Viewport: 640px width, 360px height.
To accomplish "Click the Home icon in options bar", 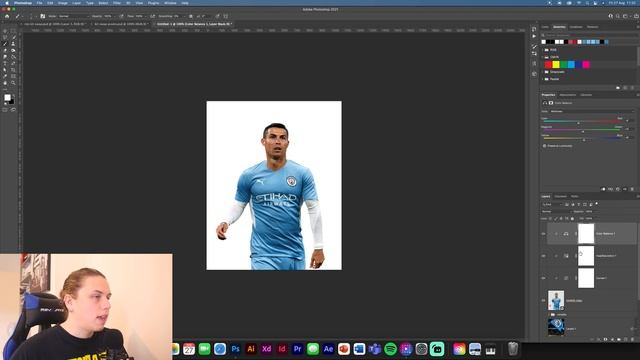I will point(7,16).
